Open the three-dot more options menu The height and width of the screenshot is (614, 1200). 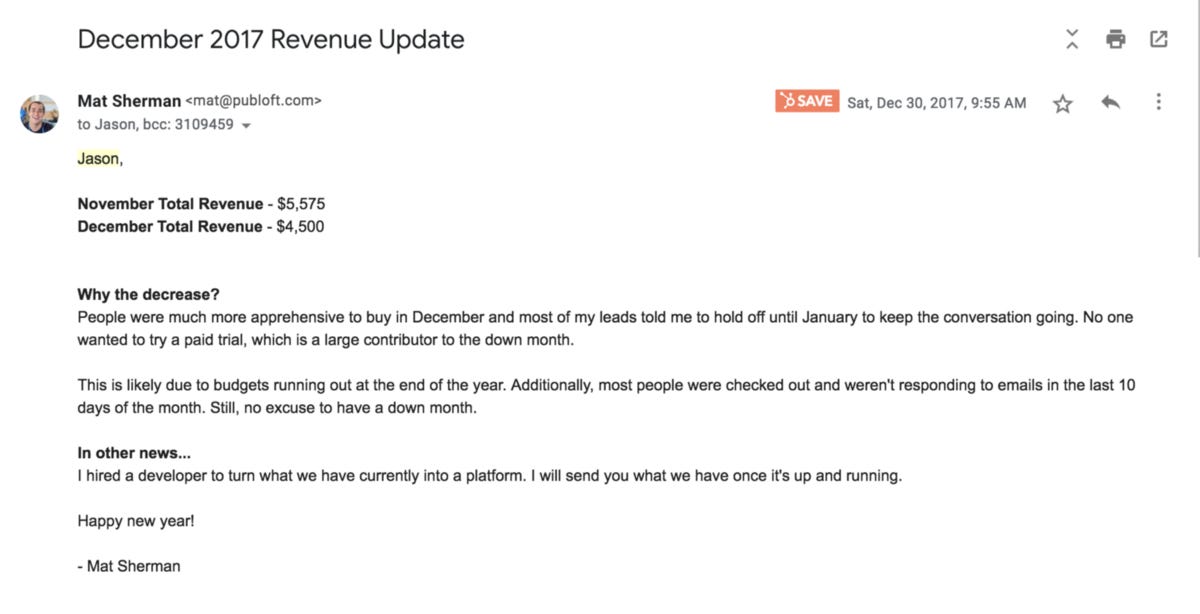coord(1158,102)
